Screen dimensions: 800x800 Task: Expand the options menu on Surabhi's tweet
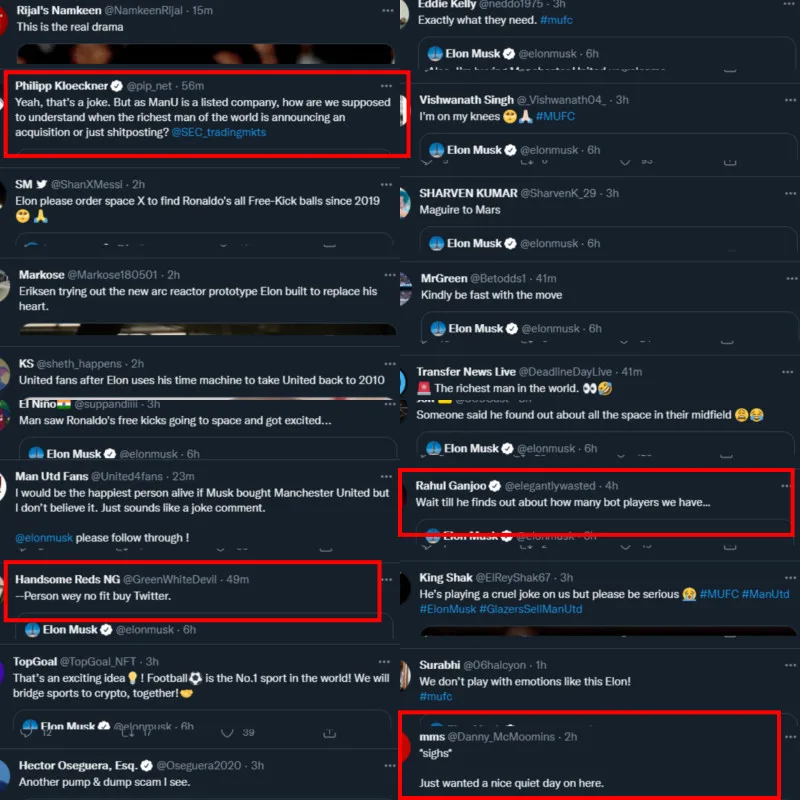[790, 665]
